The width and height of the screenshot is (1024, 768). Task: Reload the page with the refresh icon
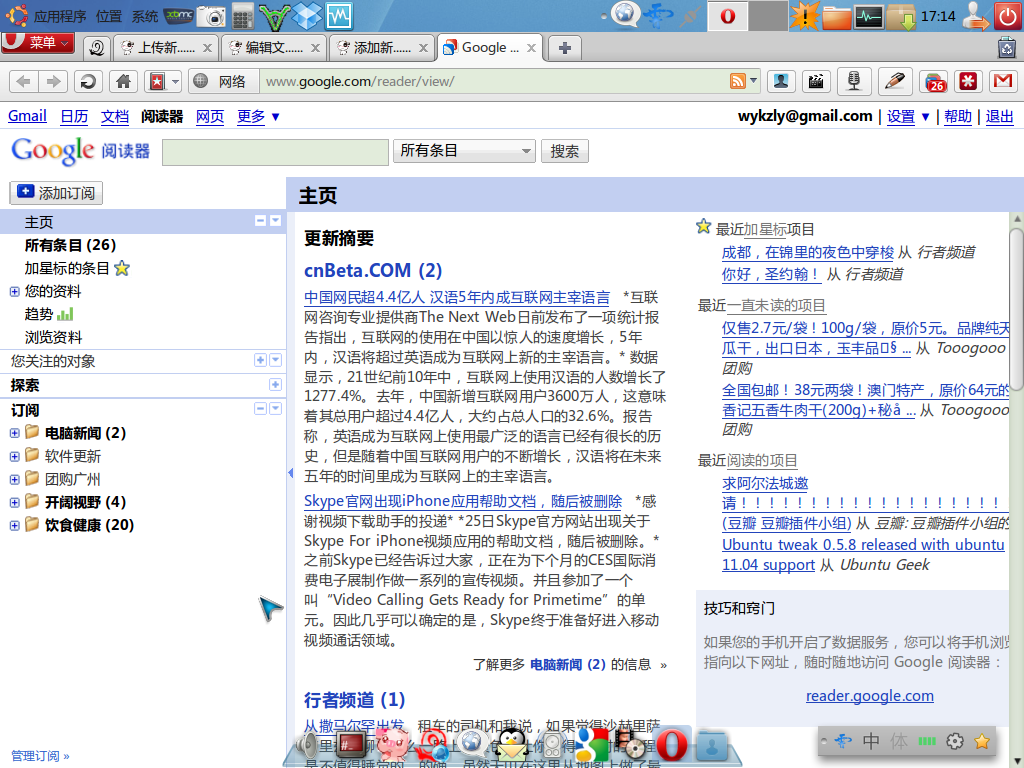click(89, 82)
